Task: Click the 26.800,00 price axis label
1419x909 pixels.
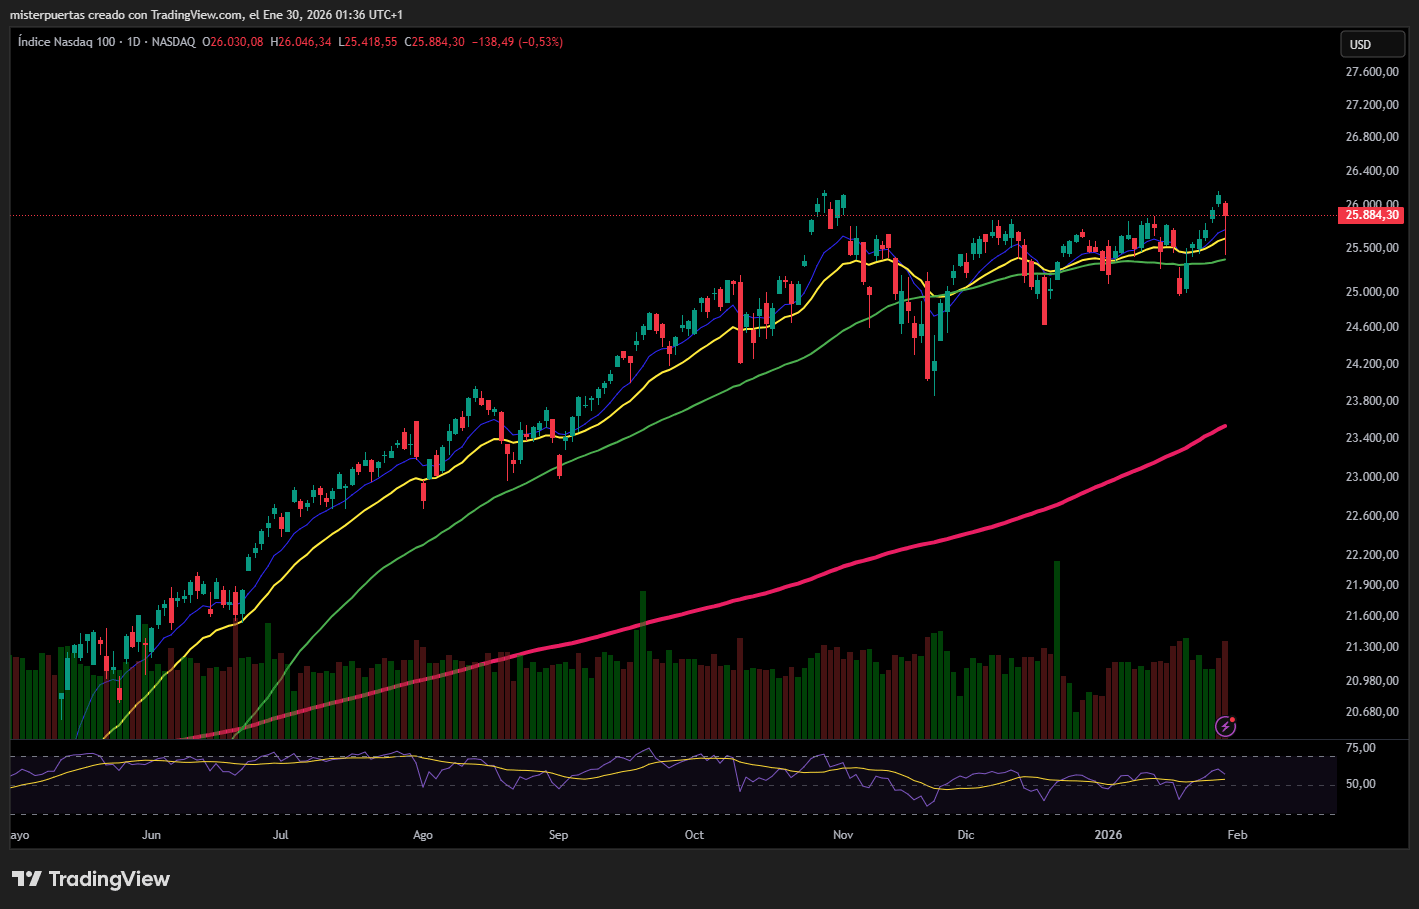Action: click(1372, 137)
